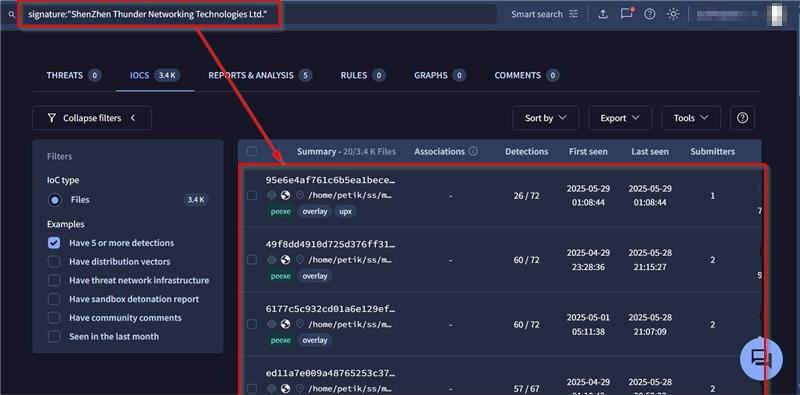Open the Export dropdown
The image size is (800, 395).
click(620, 118)
